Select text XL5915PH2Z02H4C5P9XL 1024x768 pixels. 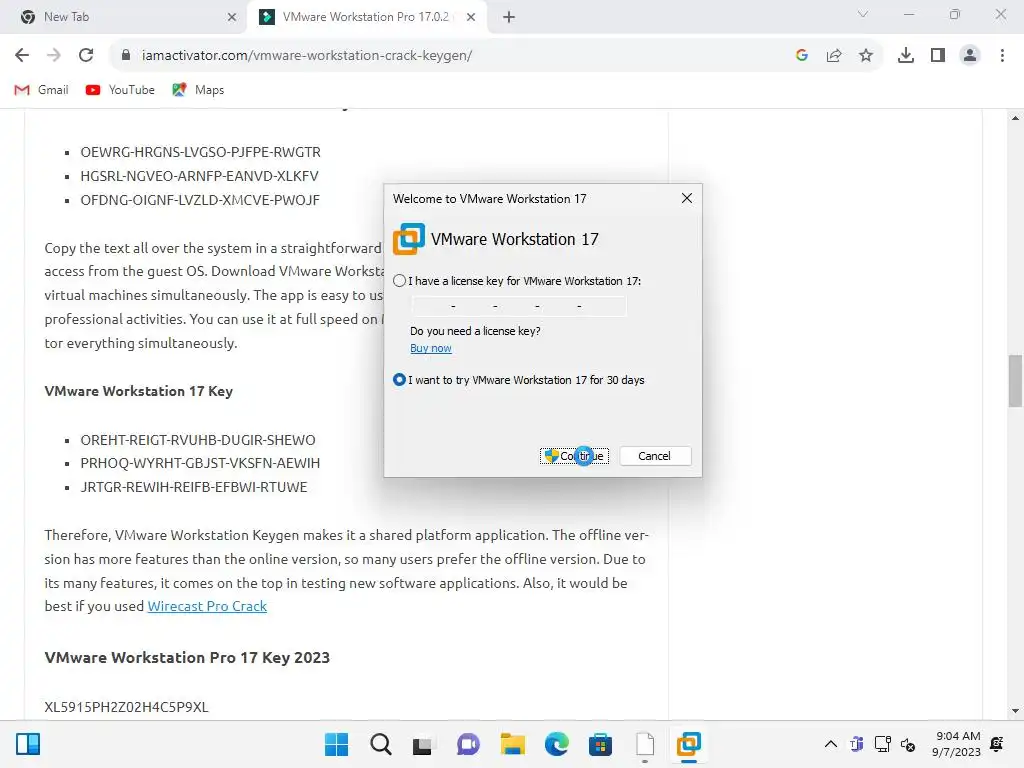[126, 707]
